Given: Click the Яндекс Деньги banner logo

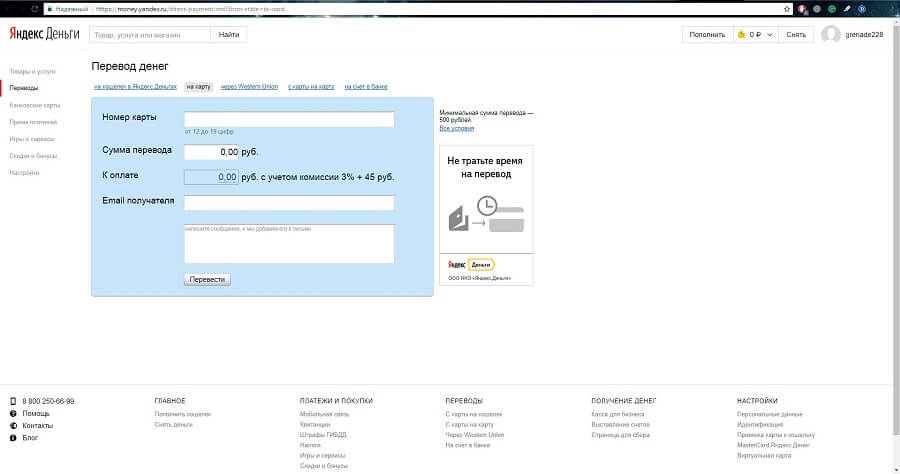Looking at the screenshot, I should pos(471,265).
